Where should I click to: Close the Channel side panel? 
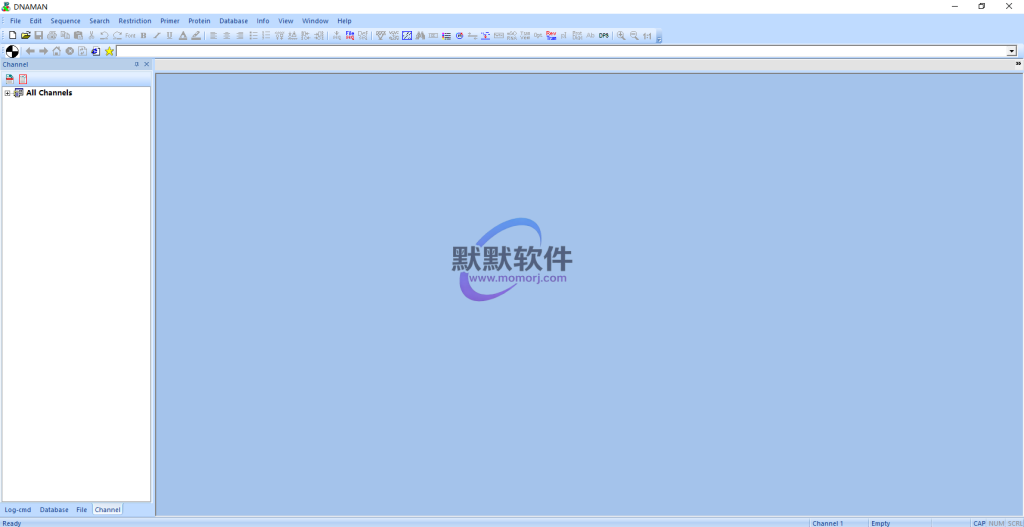point(147,64)
